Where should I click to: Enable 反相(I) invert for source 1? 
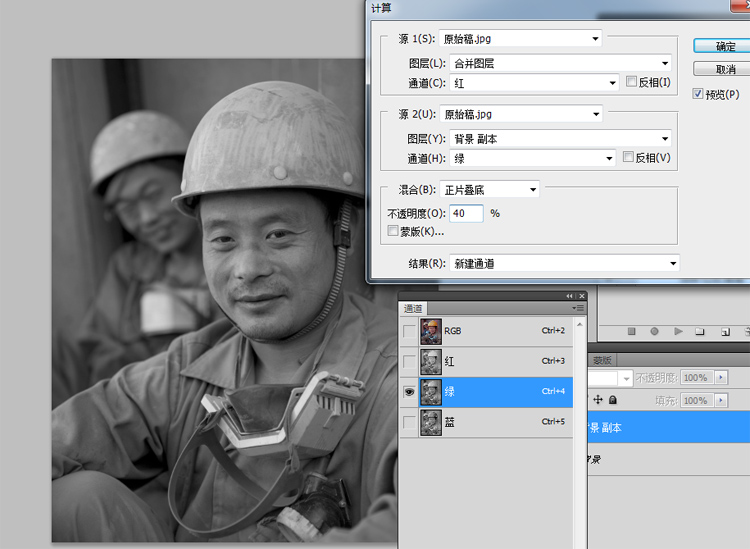point(631,82)
